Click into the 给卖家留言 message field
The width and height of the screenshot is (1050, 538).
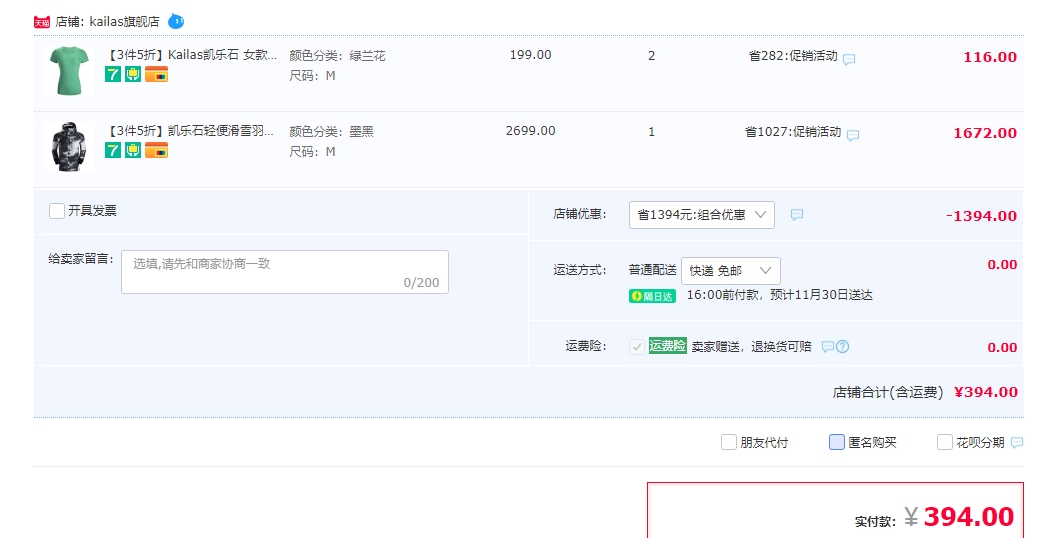coord(285,272)
